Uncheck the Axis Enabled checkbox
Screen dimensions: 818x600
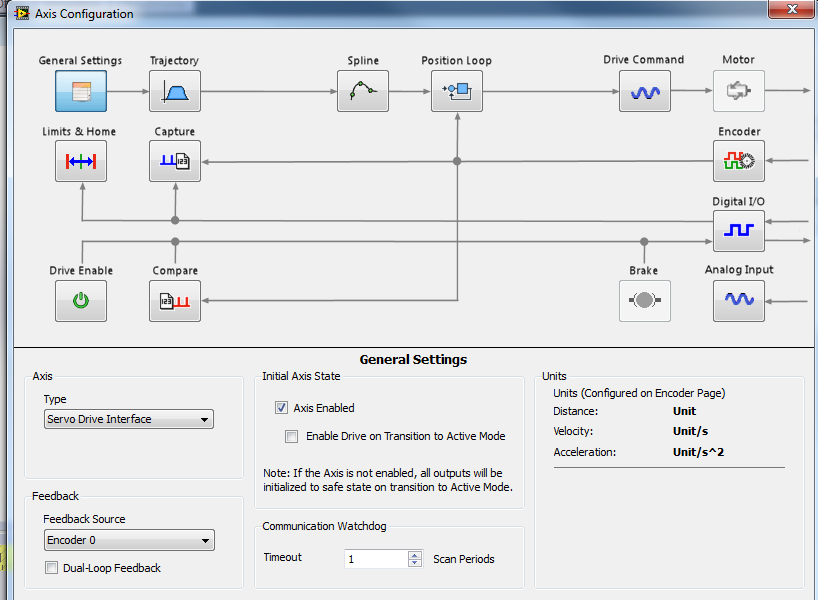click(x=281, y=408)
